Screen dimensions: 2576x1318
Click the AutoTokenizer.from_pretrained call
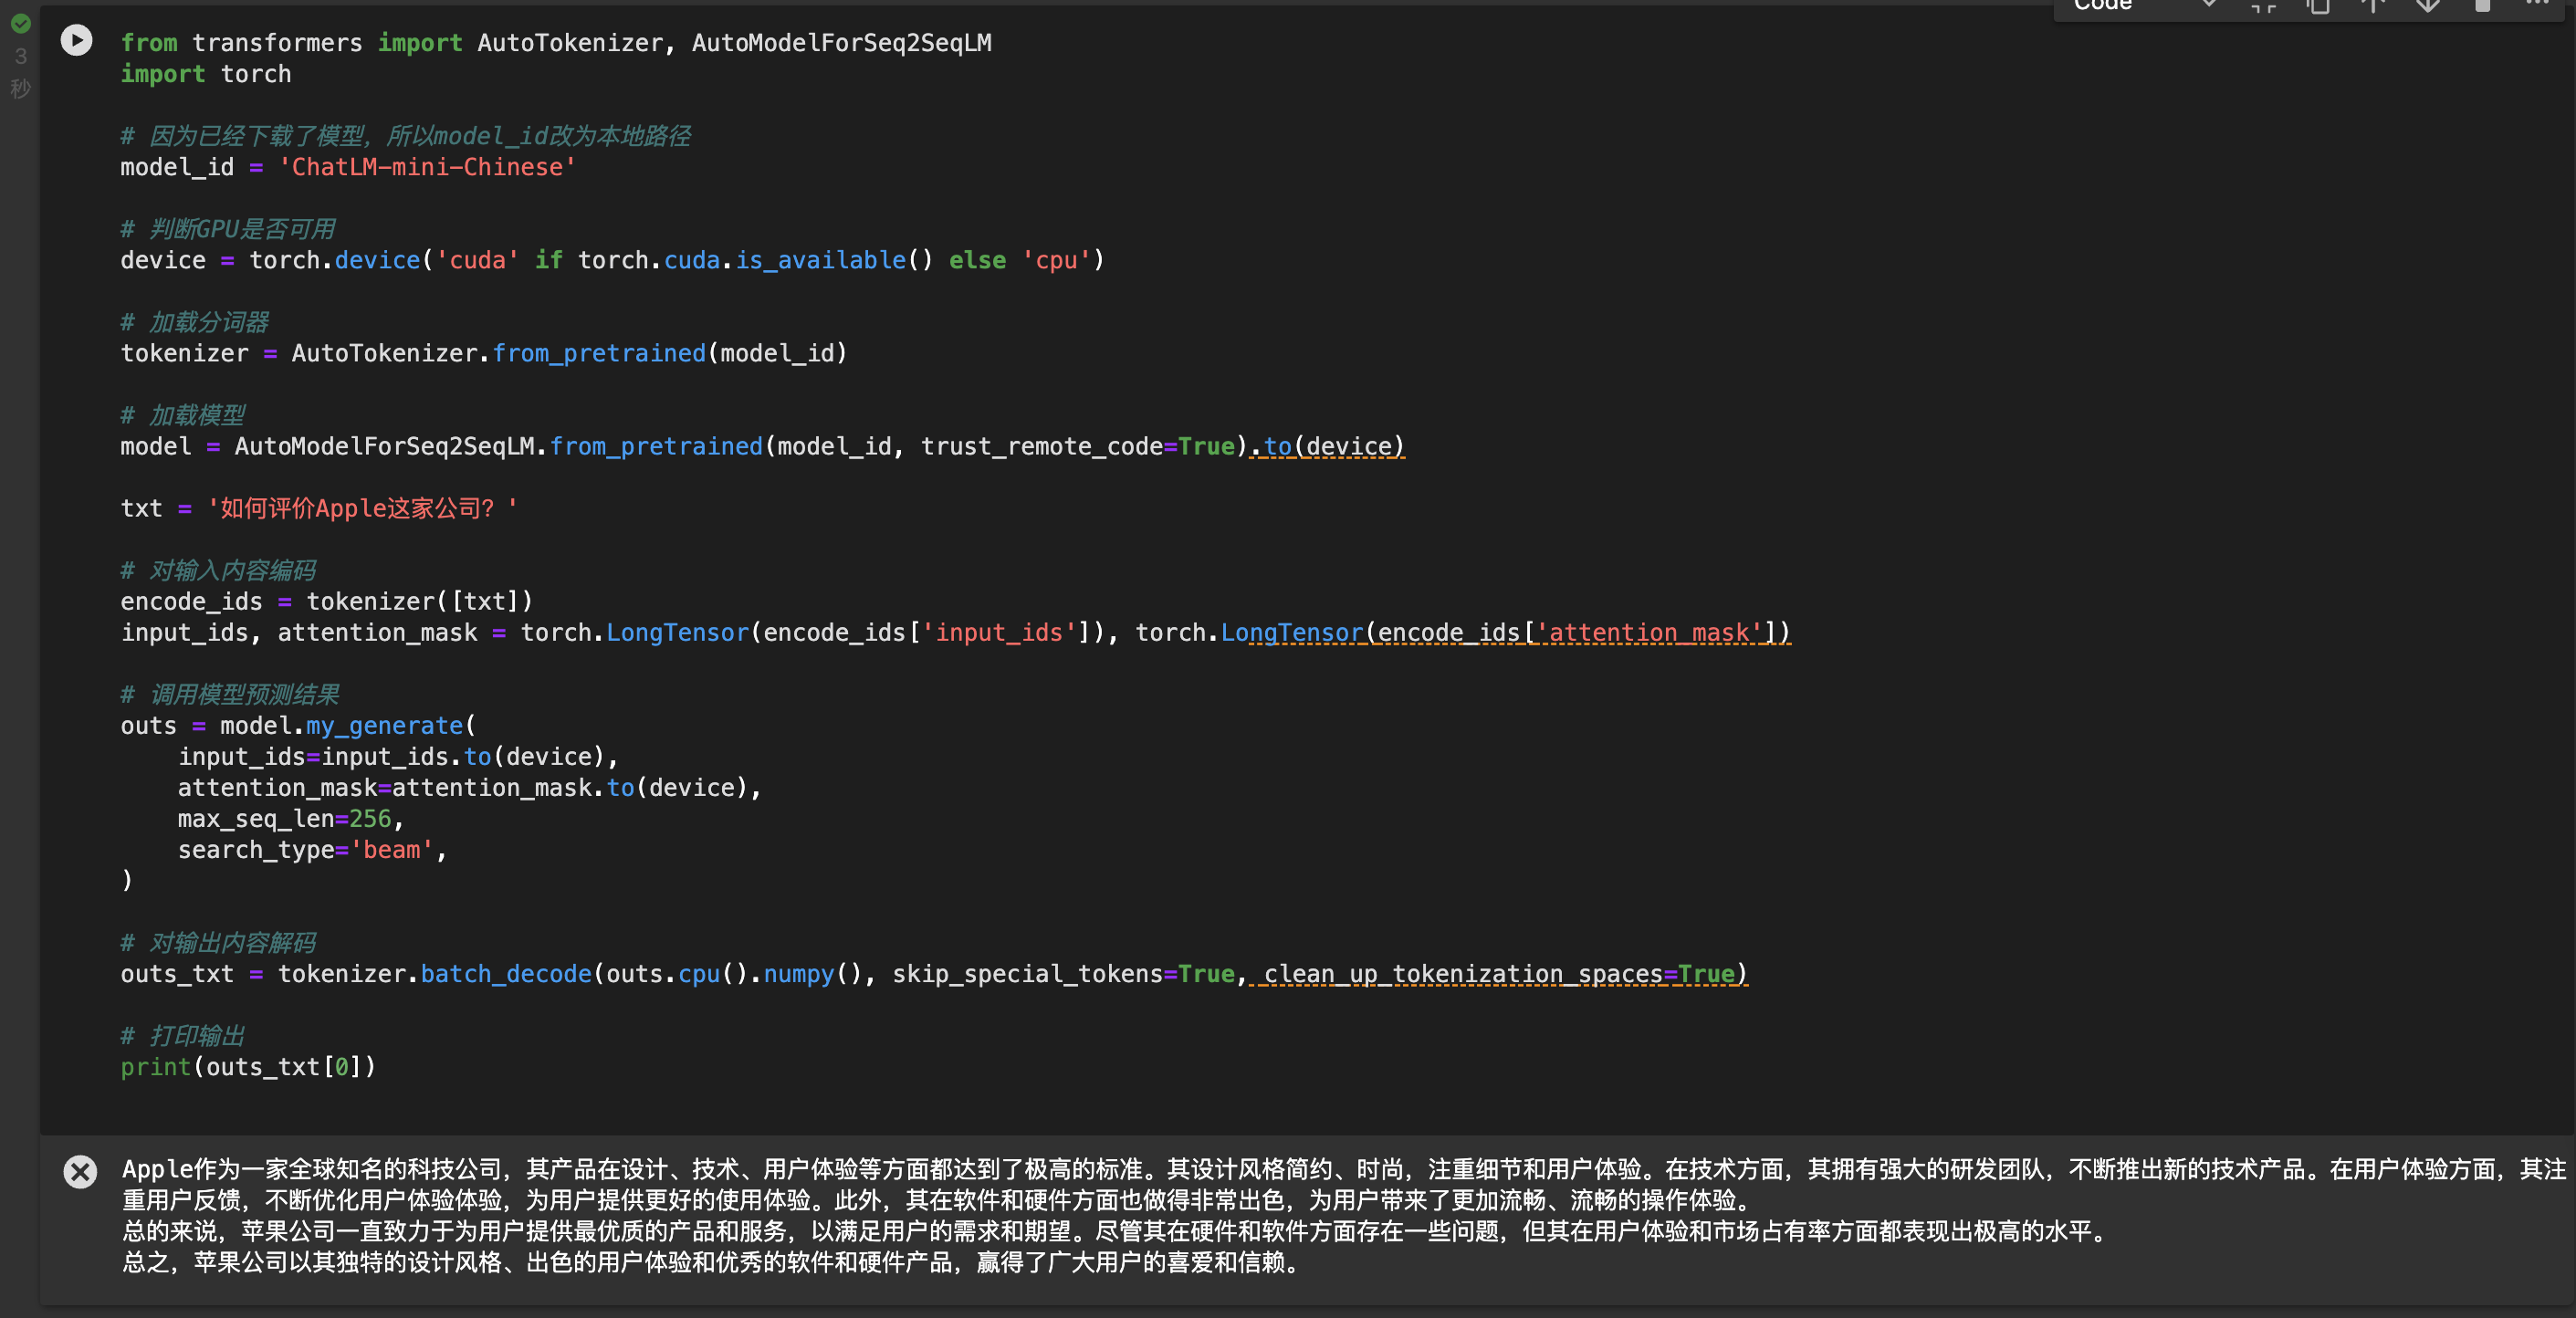(x=568, y=353)
